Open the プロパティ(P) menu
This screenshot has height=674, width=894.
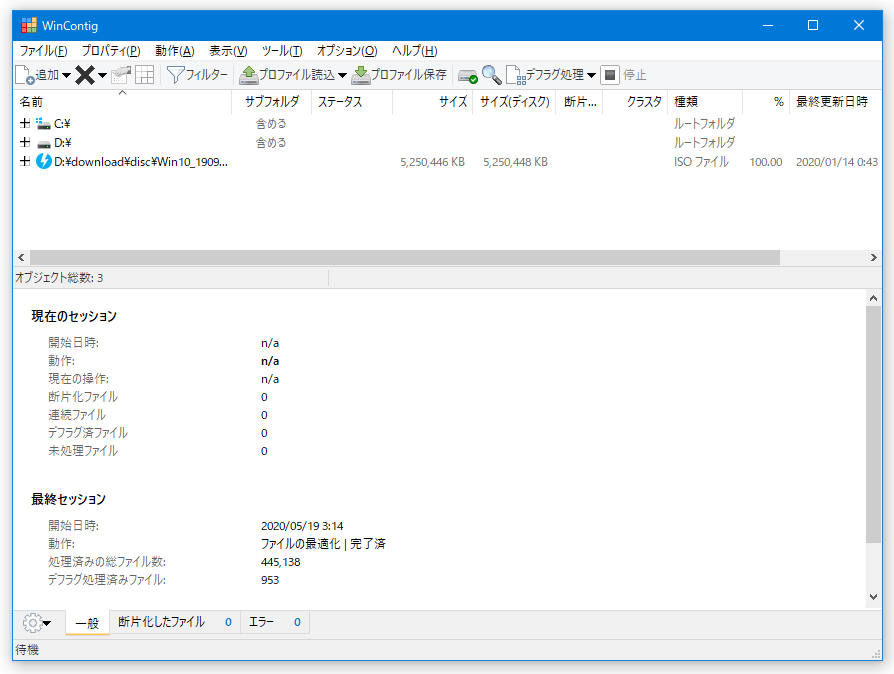click(x=111, y=51)
